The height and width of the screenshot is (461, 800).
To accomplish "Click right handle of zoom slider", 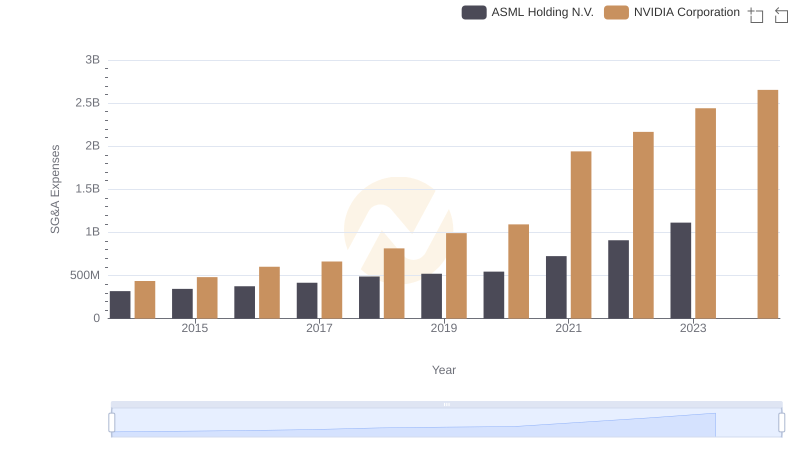I will point(781,422).
